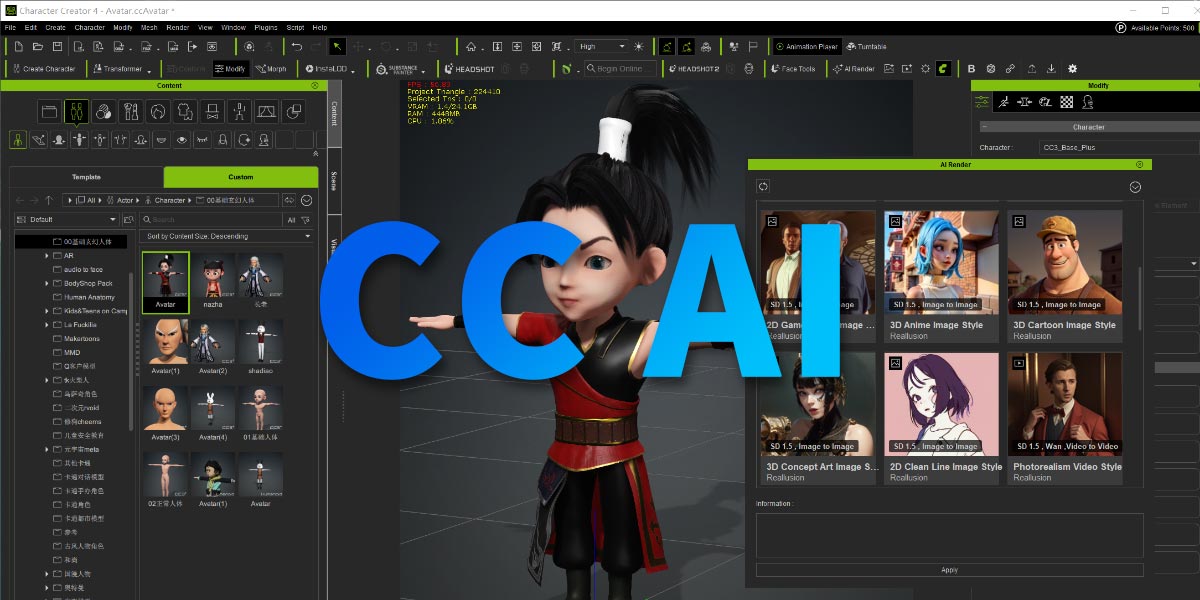Switch to the Template tab
The width and height of the screenshot is (1200, 600).
pyautogui.click(x=86, y=177)
